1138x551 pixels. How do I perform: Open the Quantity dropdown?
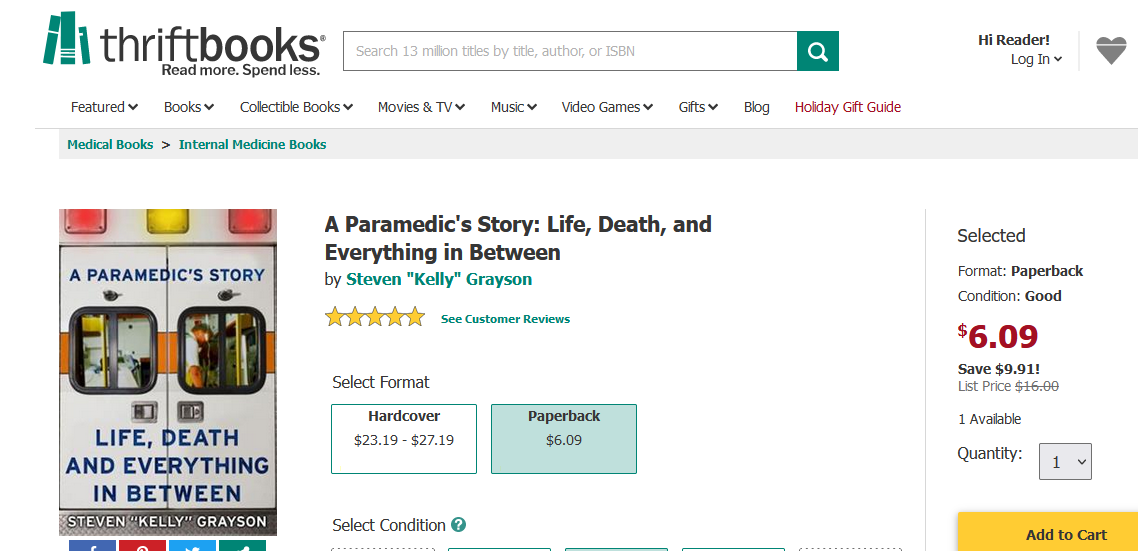pyautogui.click(x=1065, y=462)
